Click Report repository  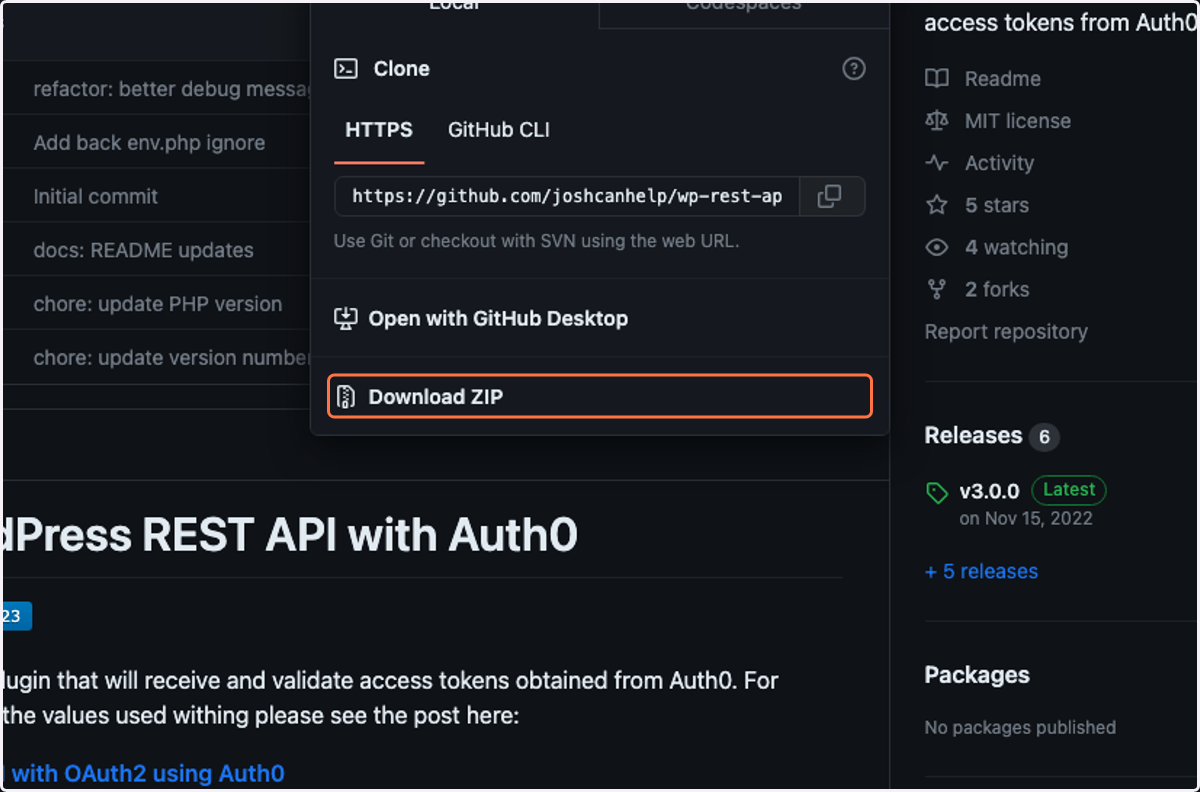[x=1006, y=331]
